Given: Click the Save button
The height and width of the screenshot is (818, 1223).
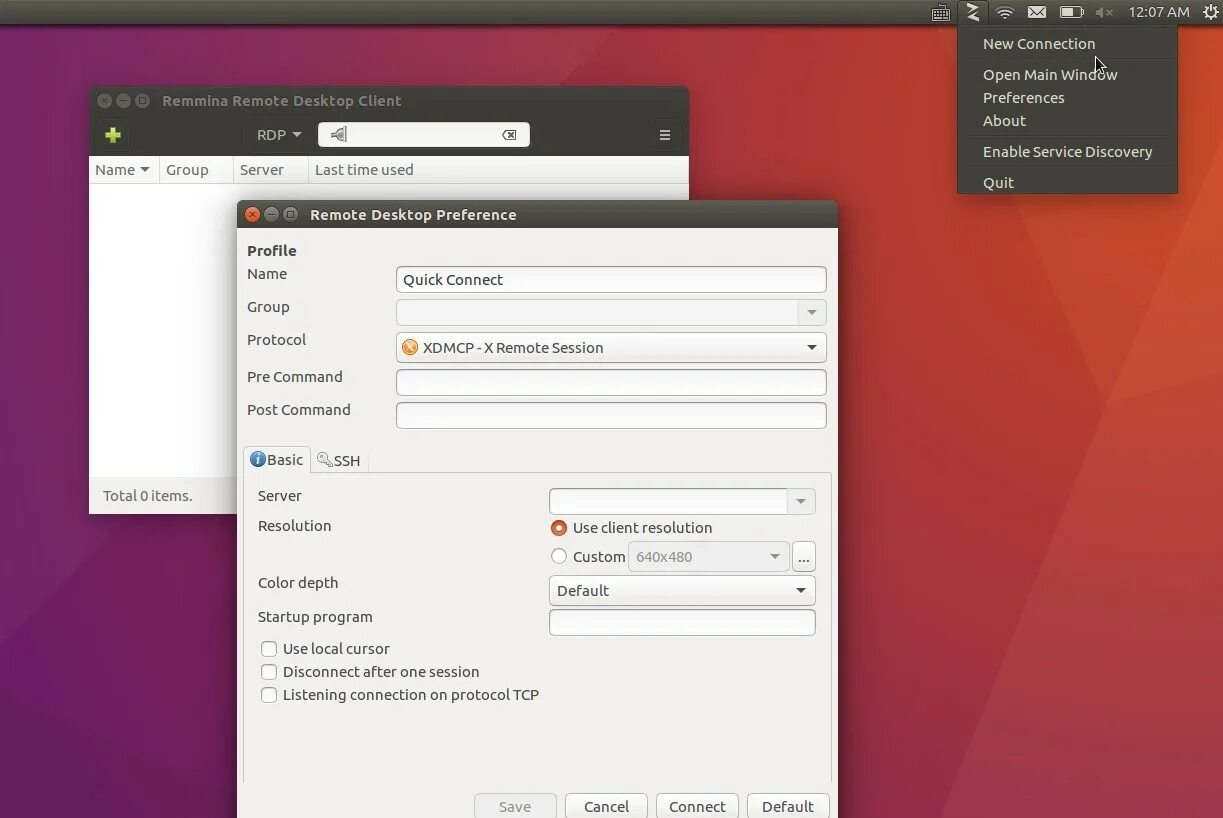Looking at the screenshot, I should (515, 806).
